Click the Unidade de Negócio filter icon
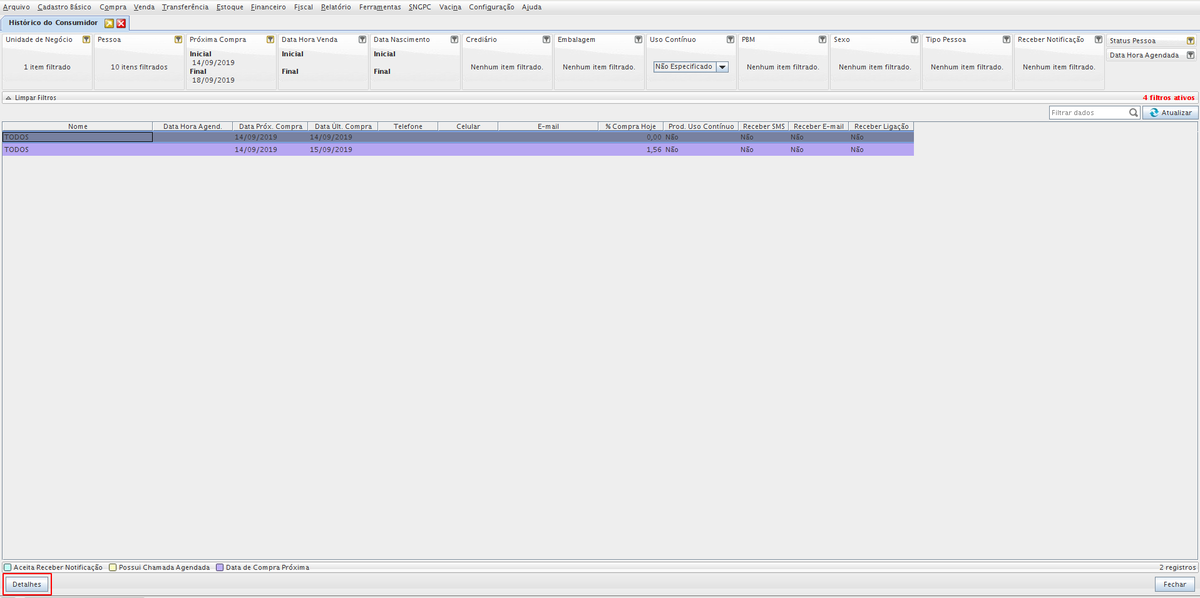 point(86,40)
